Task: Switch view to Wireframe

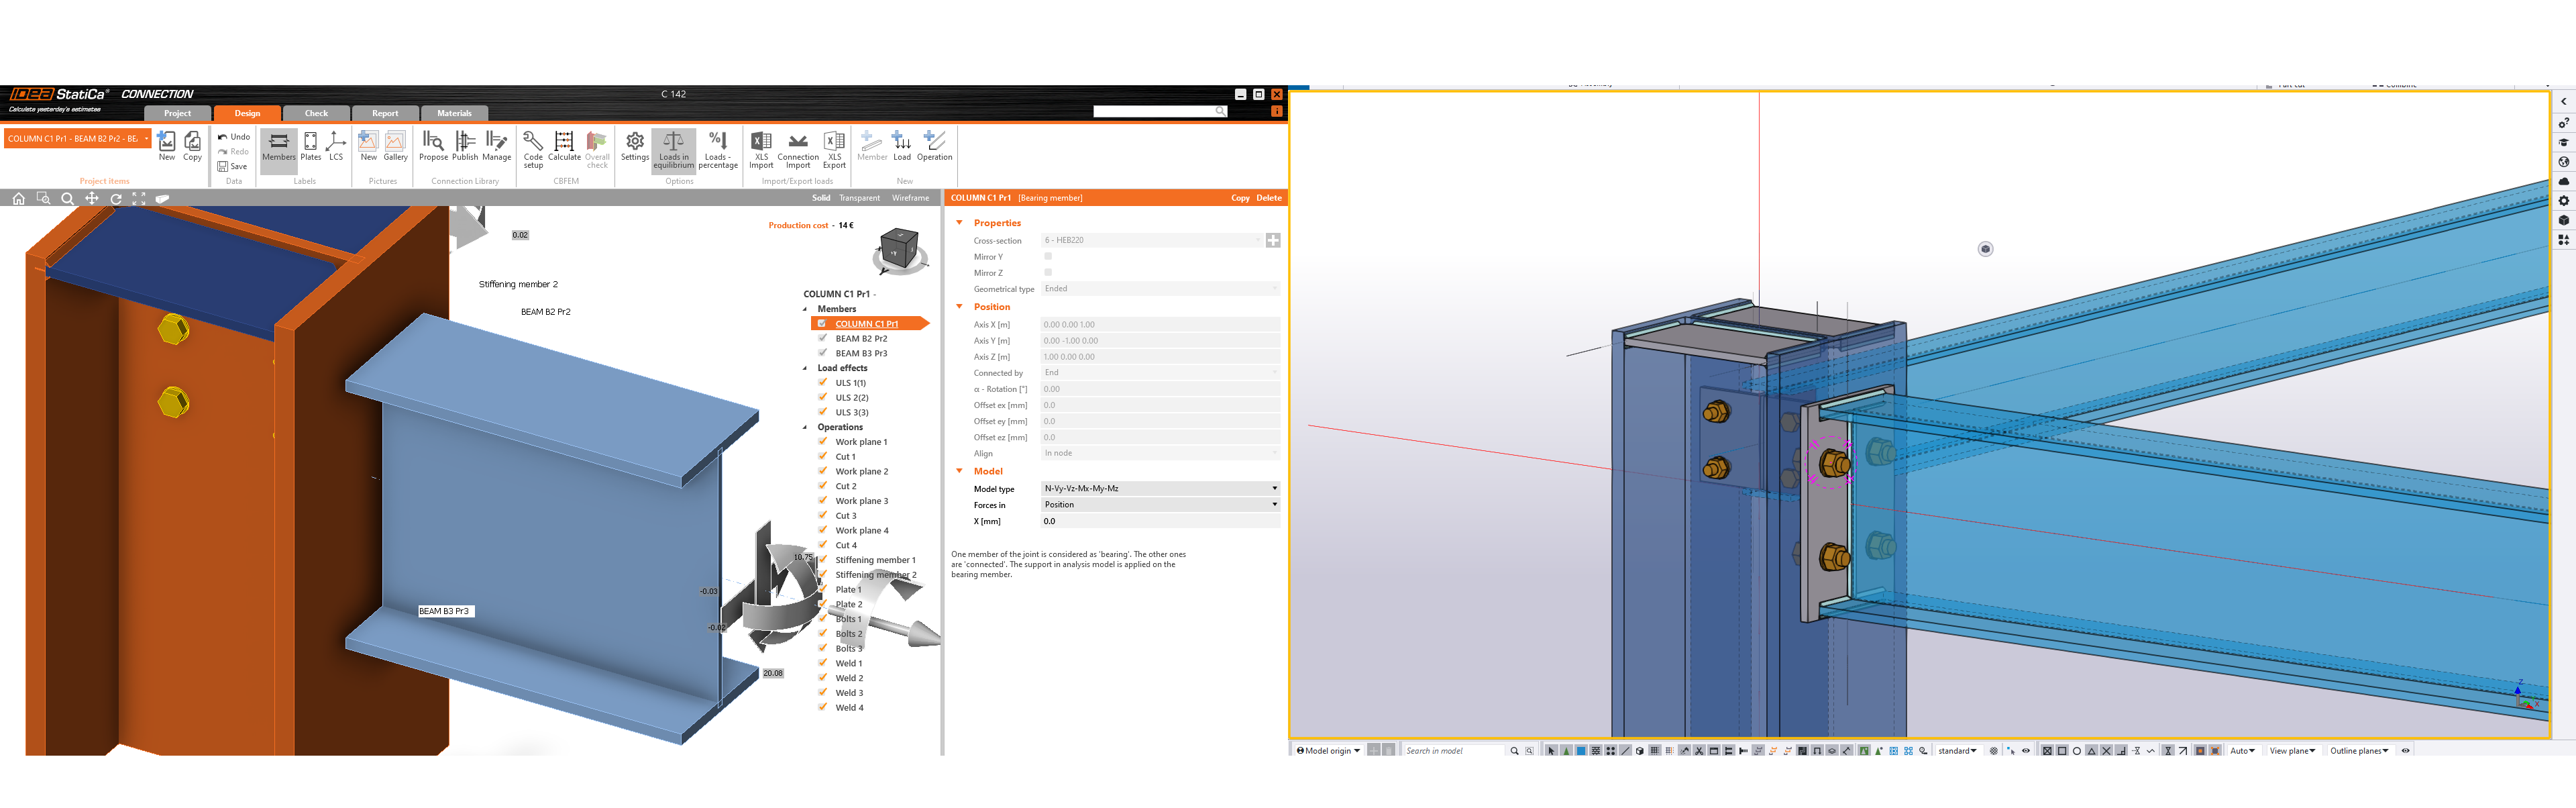Action: (910, 198)
